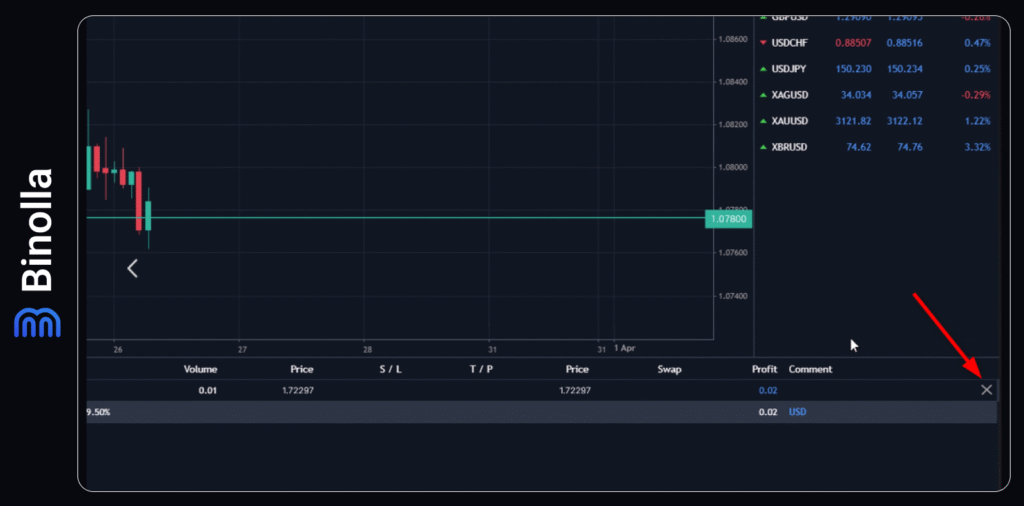Click the left chevron arrow on the chart
The image size is (1024, 506).
pos(132,268)
